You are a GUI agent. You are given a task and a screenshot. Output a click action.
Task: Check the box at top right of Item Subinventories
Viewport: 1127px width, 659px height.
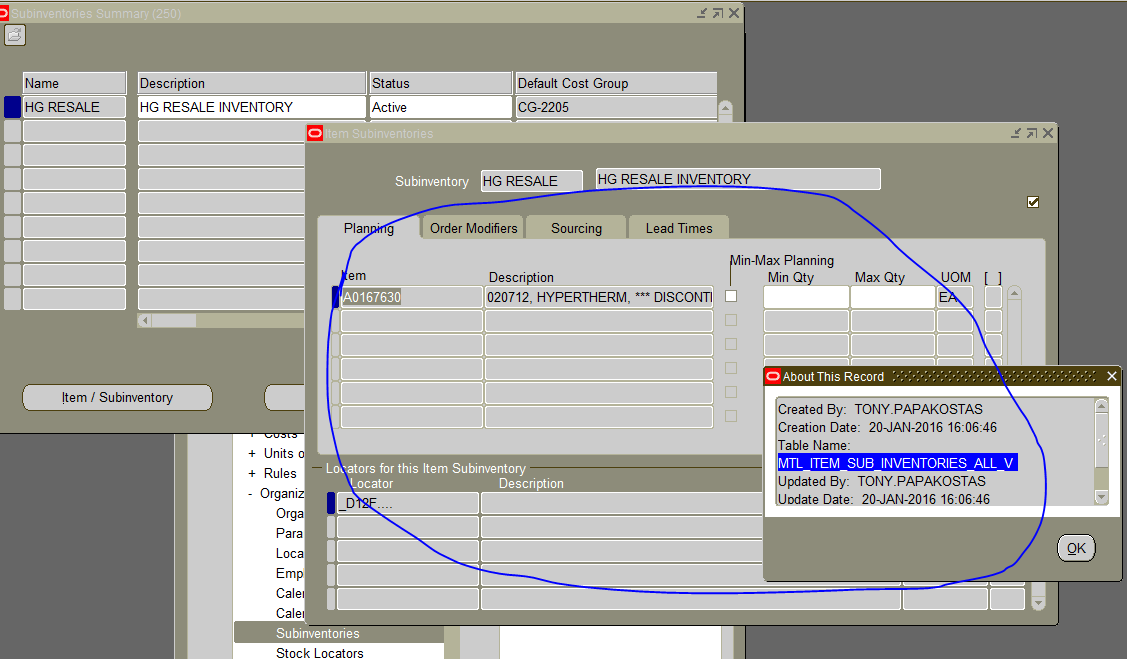(x=1033, y=201)
